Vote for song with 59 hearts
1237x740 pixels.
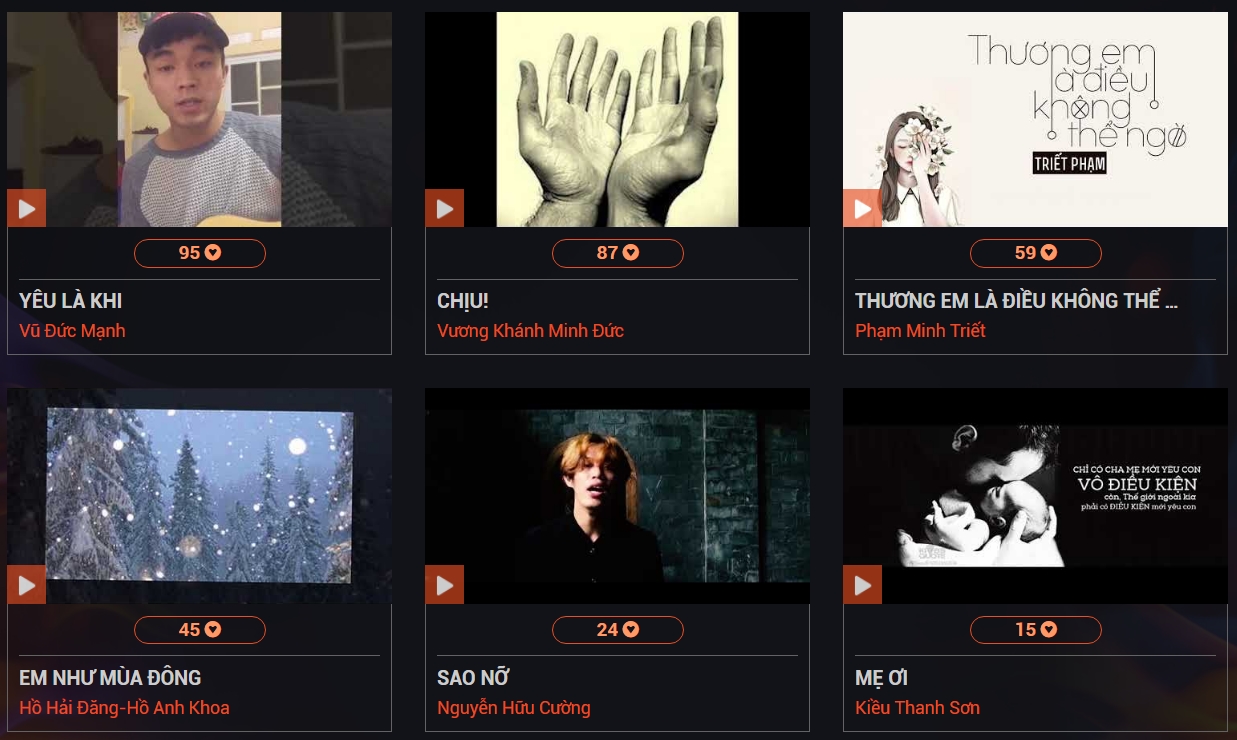pos(1036,253)
